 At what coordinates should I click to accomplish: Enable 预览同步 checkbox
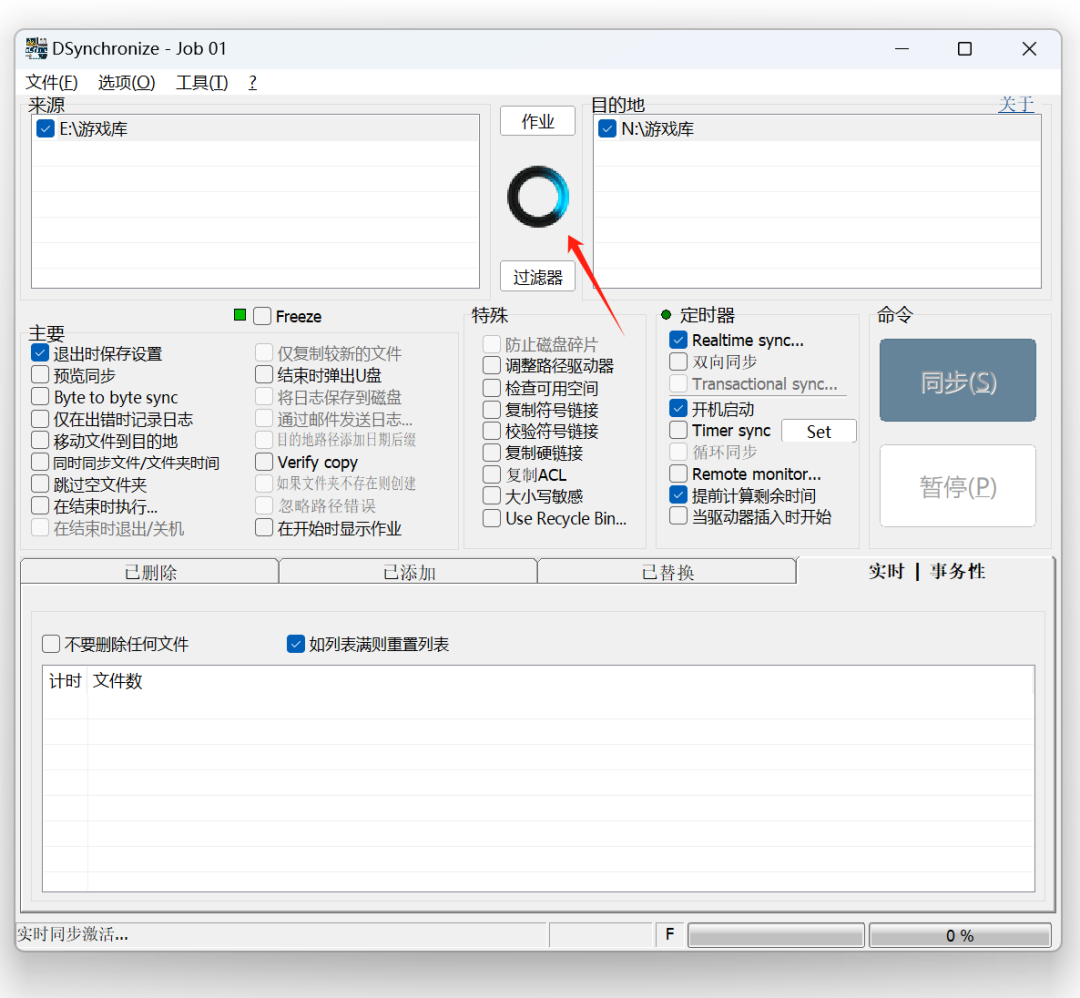pos(40,375)
